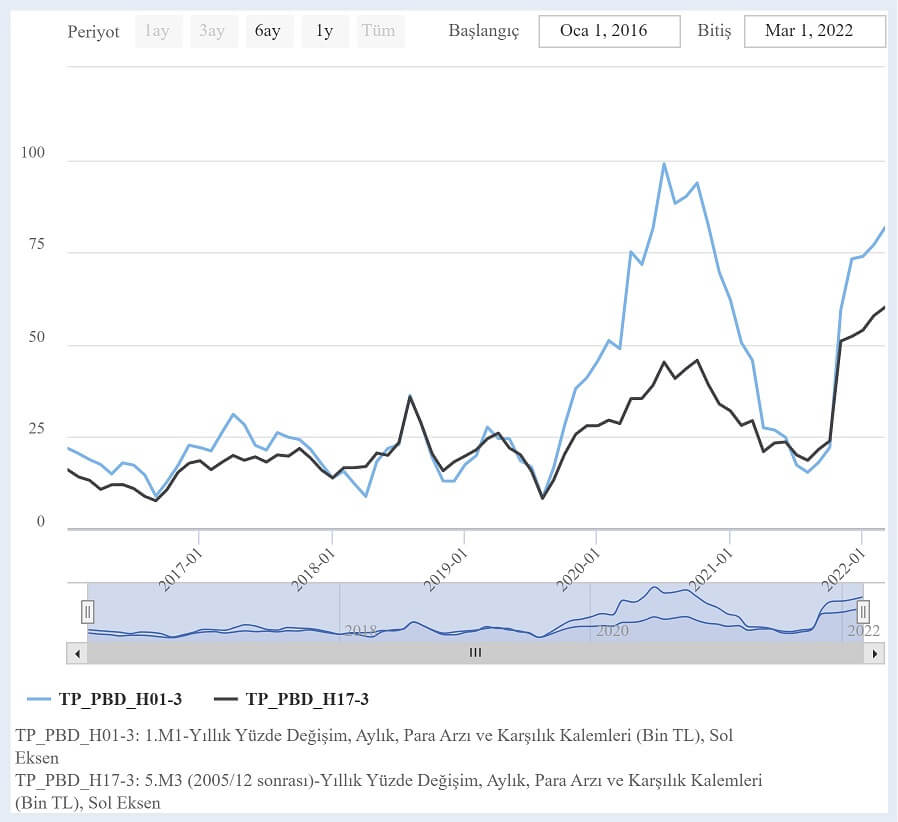The height and width of the screenshot is (822, 898).
Task: Select the 3ay period button
Action: (x=212, y=31)
